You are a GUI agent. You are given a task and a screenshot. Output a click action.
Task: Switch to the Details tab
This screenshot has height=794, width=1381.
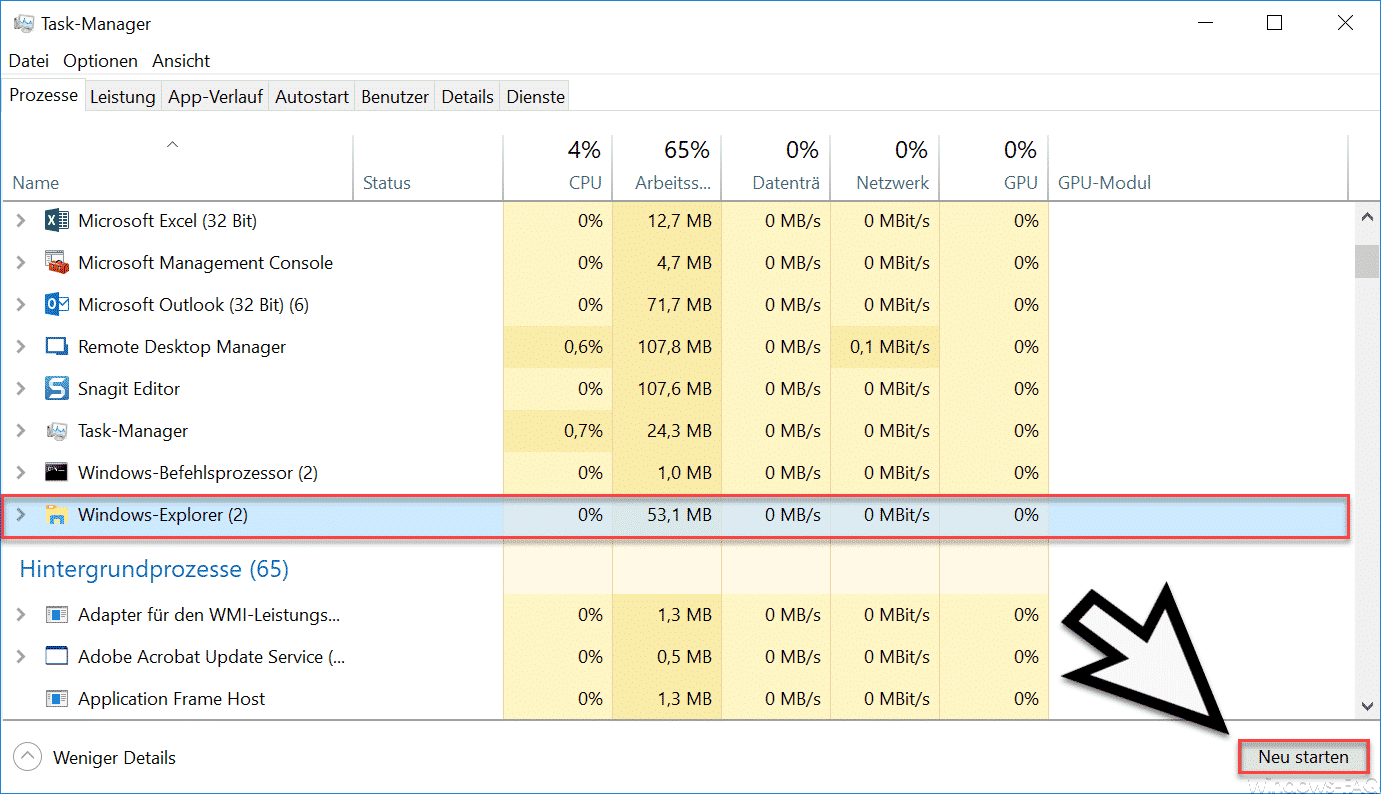point(467,97)
